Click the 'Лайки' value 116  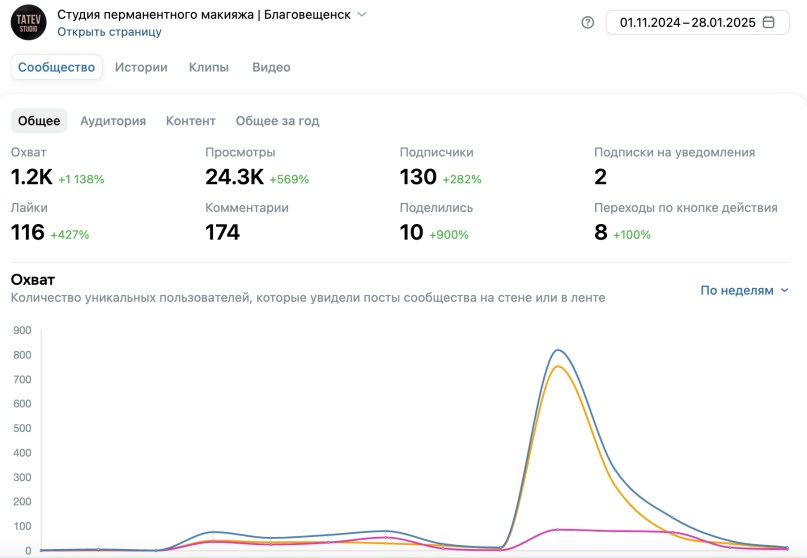[28, 233]
